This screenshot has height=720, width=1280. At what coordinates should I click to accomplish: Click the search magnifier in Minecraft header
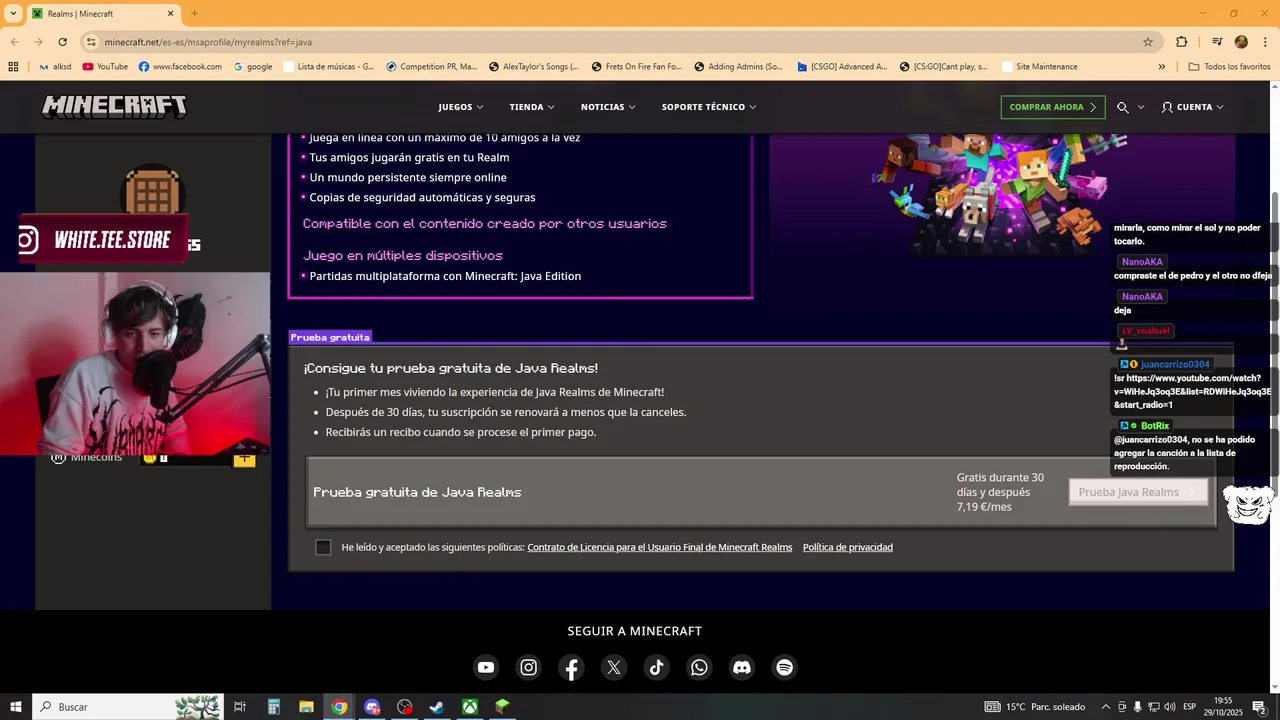(x=1123, y=107)
